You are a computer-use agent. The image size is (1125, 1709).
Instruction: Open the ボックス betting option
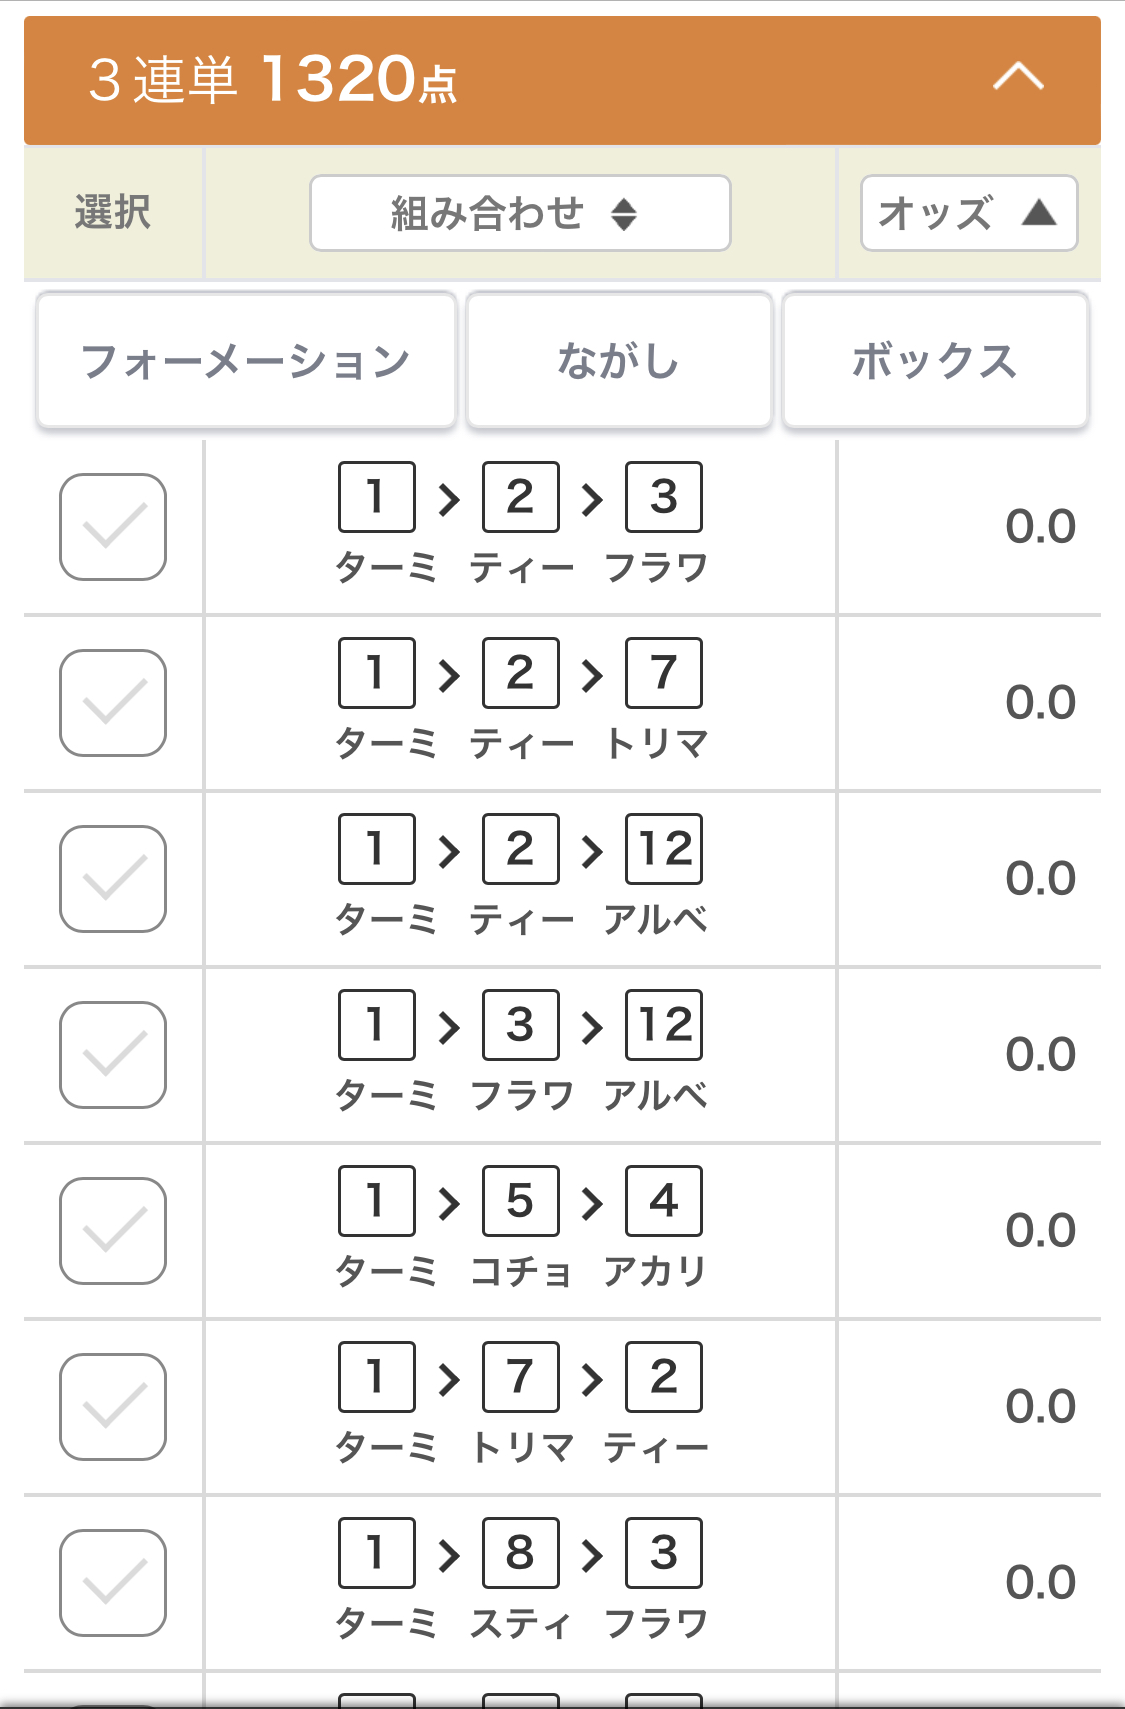(x=935, y=361)
